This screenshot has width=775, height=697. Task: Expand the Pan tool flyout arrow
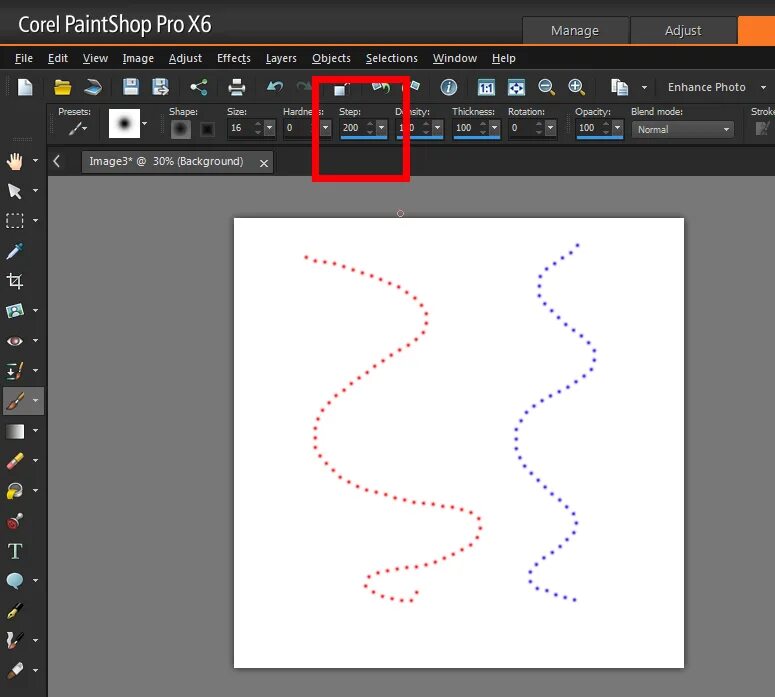tap(35, 161)
